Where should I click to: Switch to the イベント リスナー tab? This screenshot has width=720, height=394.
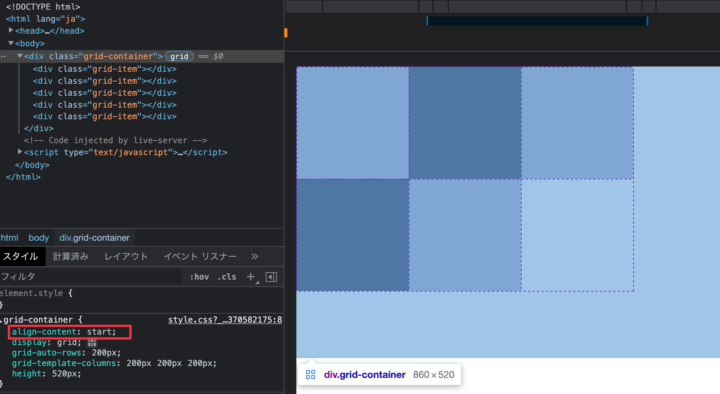[x=200, y=256]
